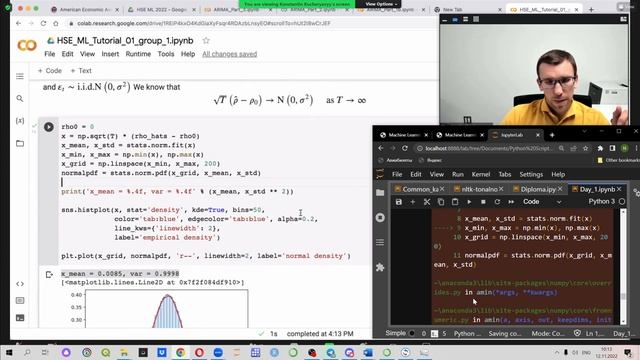Image resolution: width=640 pixels, height=360 pixels.
Task: Open new tab in JupyterLab browser window
Action: tap(552, 135)
